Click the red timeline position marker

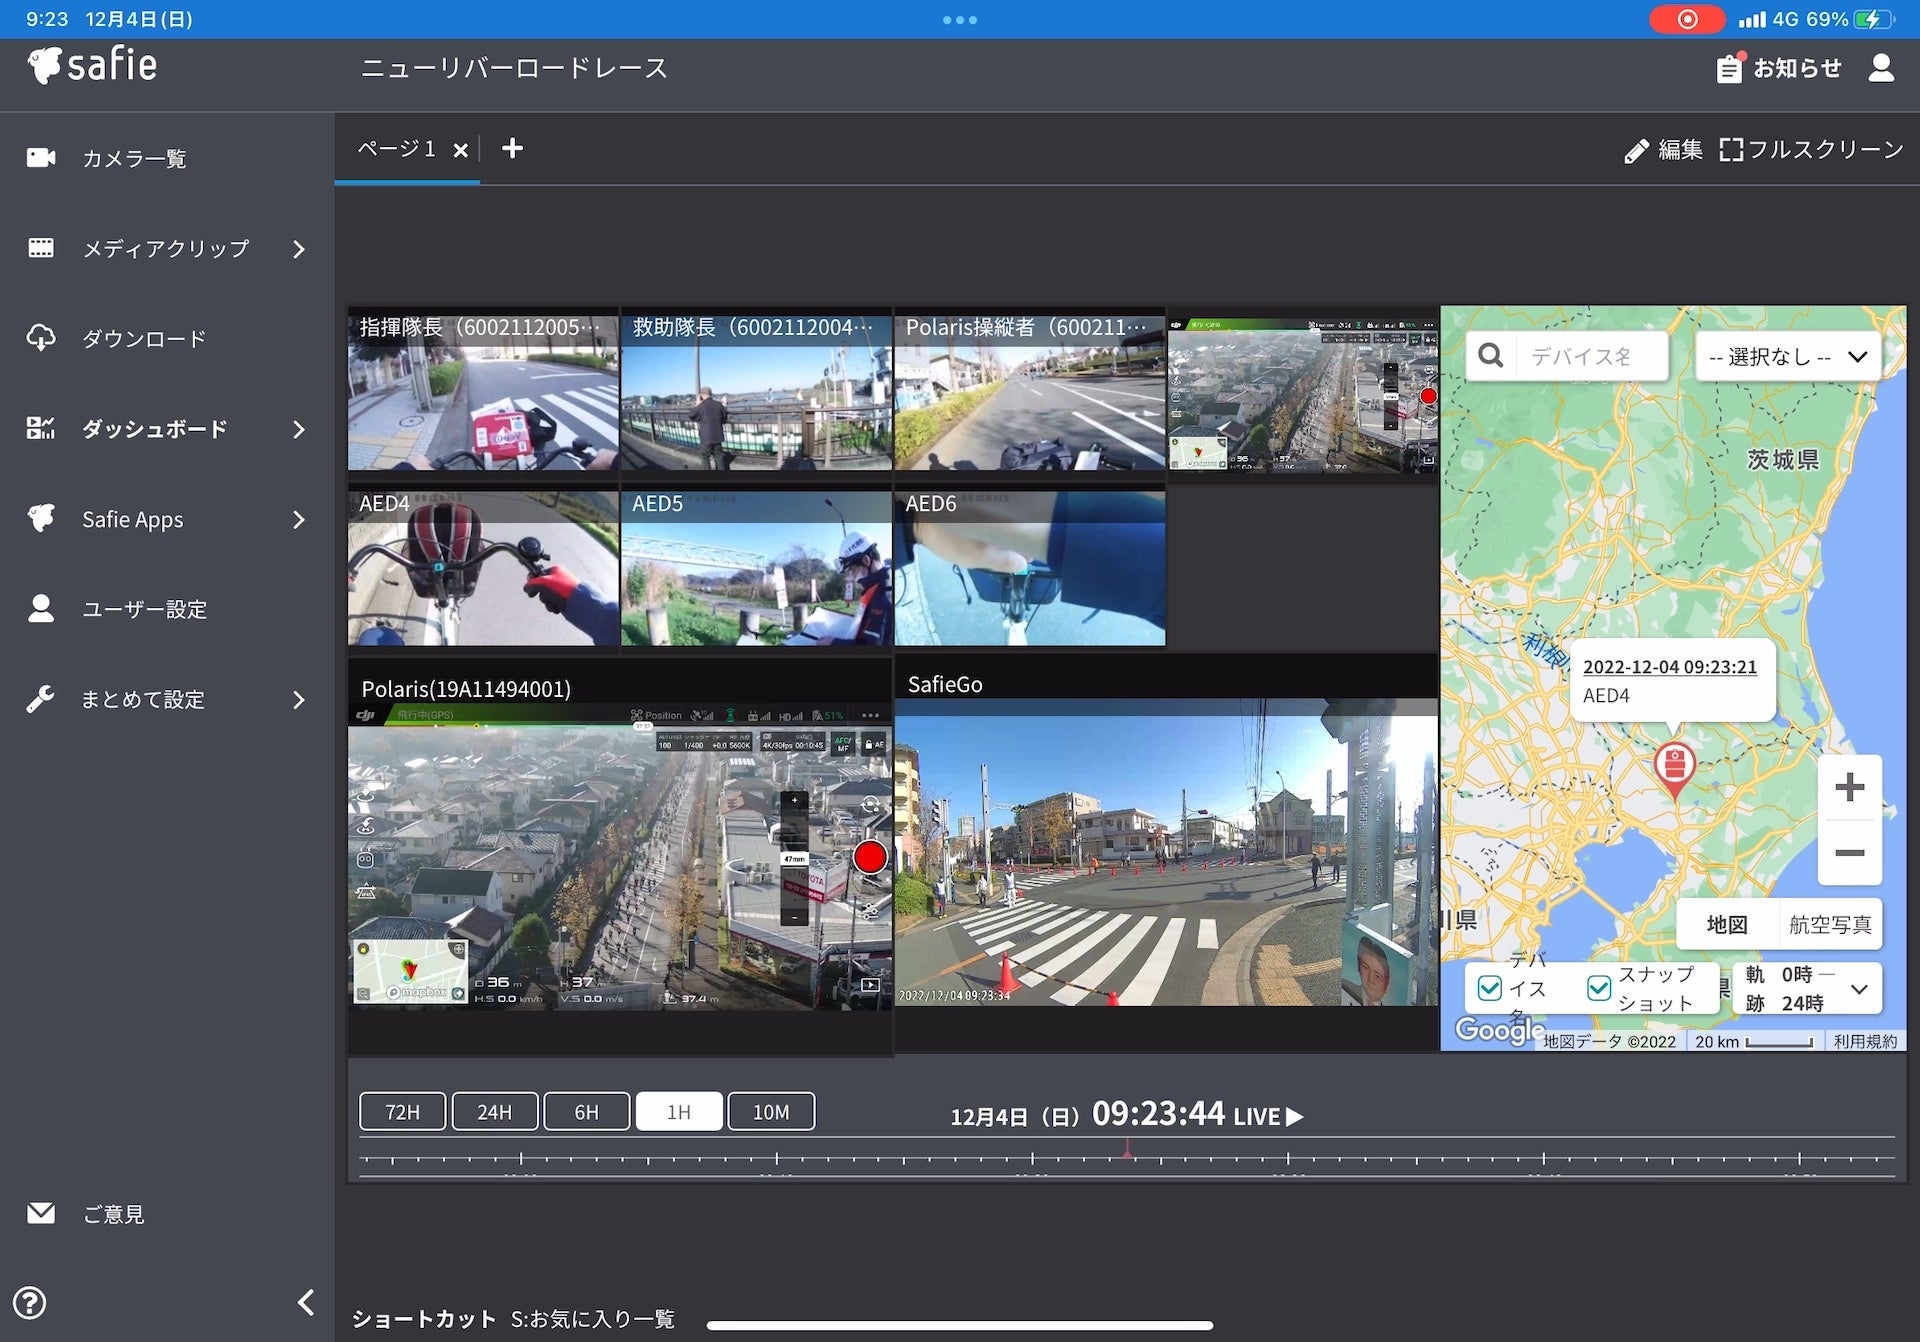(1127, 1150)
